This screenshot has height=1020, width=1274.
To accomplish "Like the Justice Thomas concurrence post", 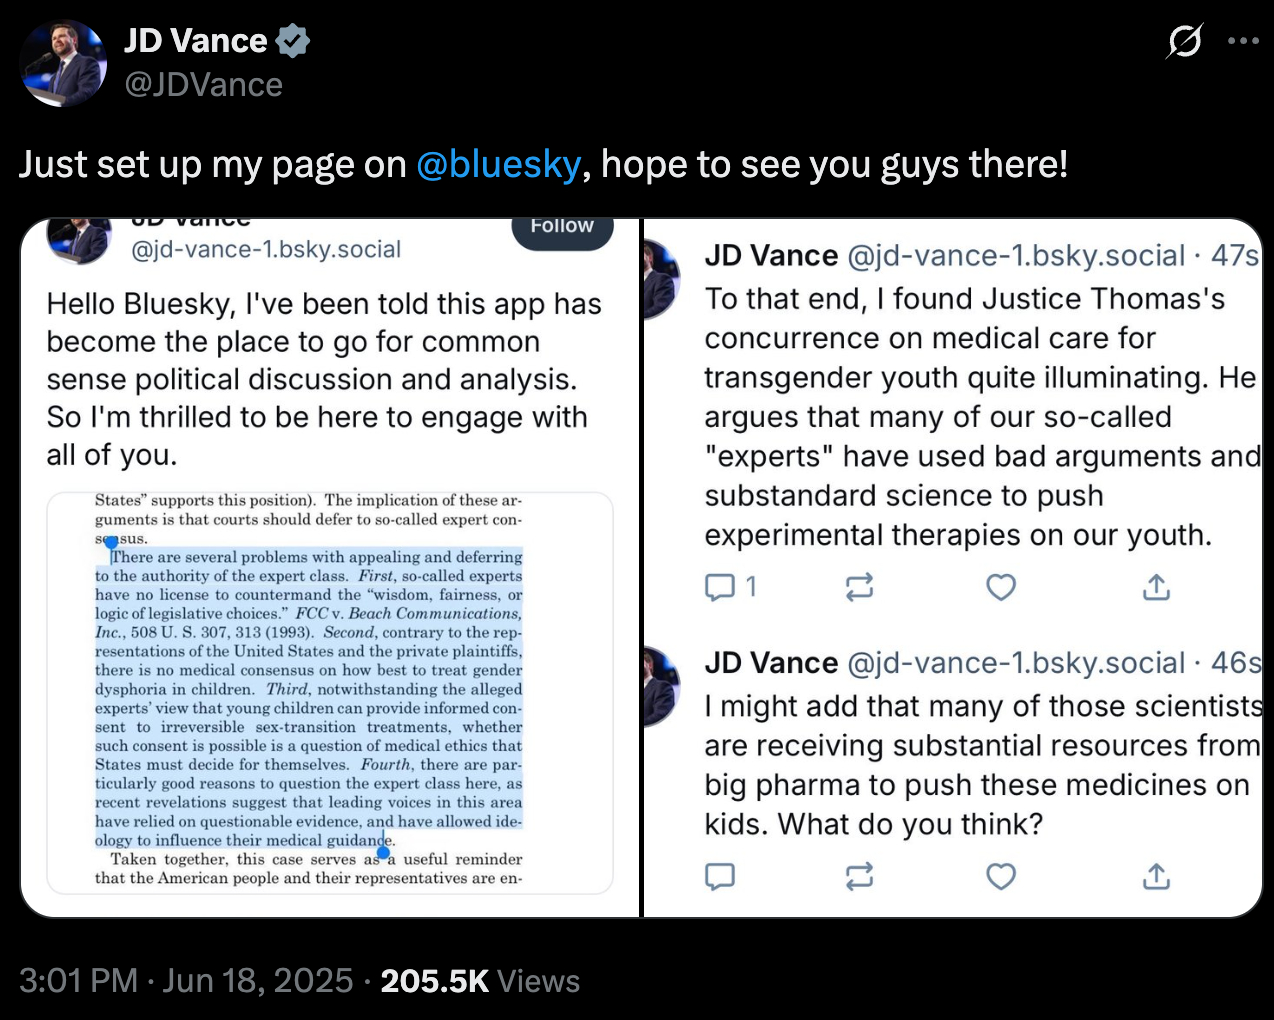I will point(1001,587).
